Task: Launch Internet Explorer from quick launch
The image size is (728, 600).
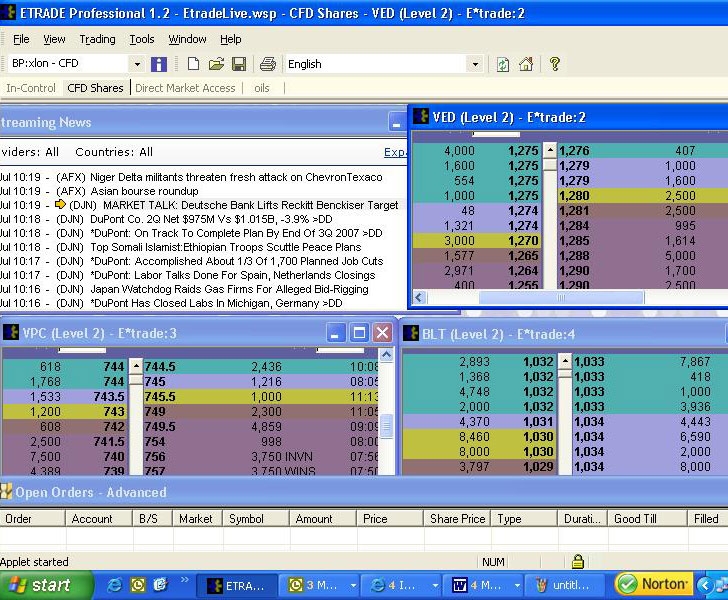Action: coord(114,585)
